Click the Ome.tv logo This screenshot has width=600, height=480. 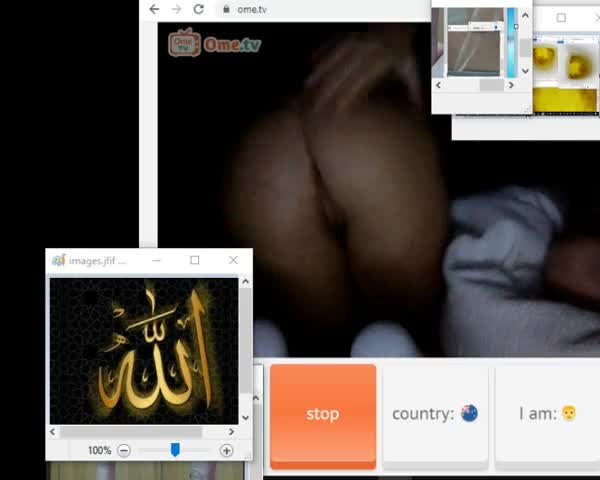214,43
